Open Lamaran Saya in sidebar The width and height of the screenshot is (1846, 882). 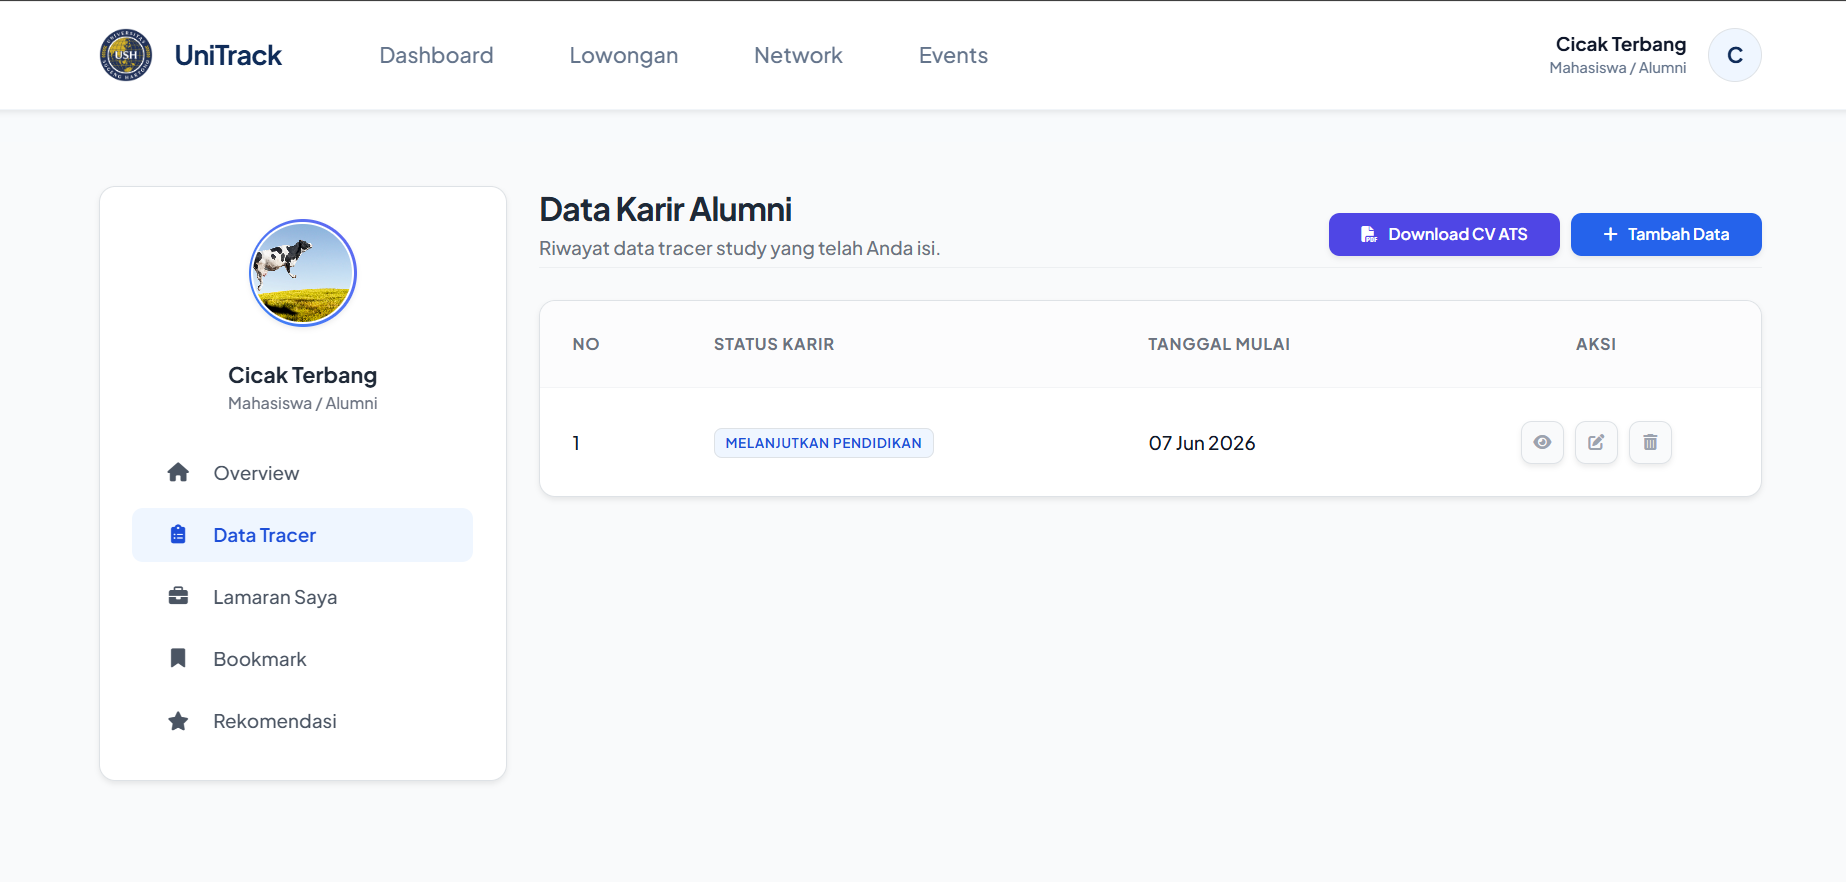point(302,597)
